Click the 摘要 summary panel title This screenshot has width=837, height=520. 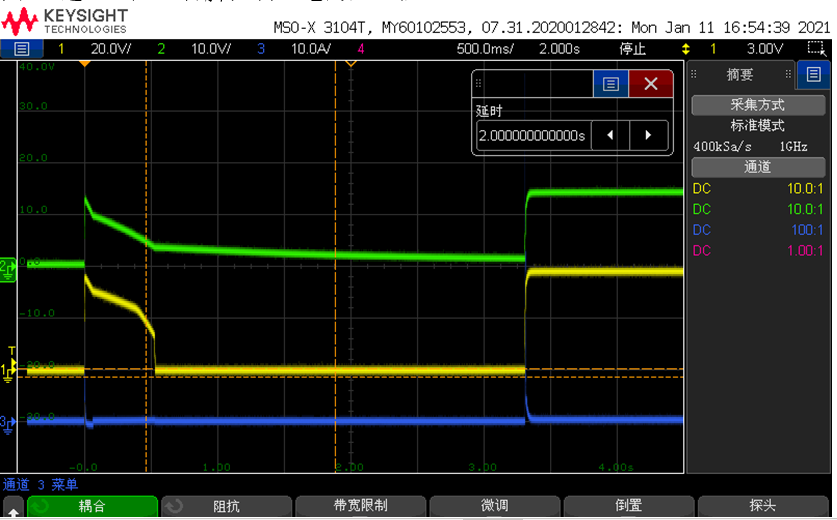[740, 75]
